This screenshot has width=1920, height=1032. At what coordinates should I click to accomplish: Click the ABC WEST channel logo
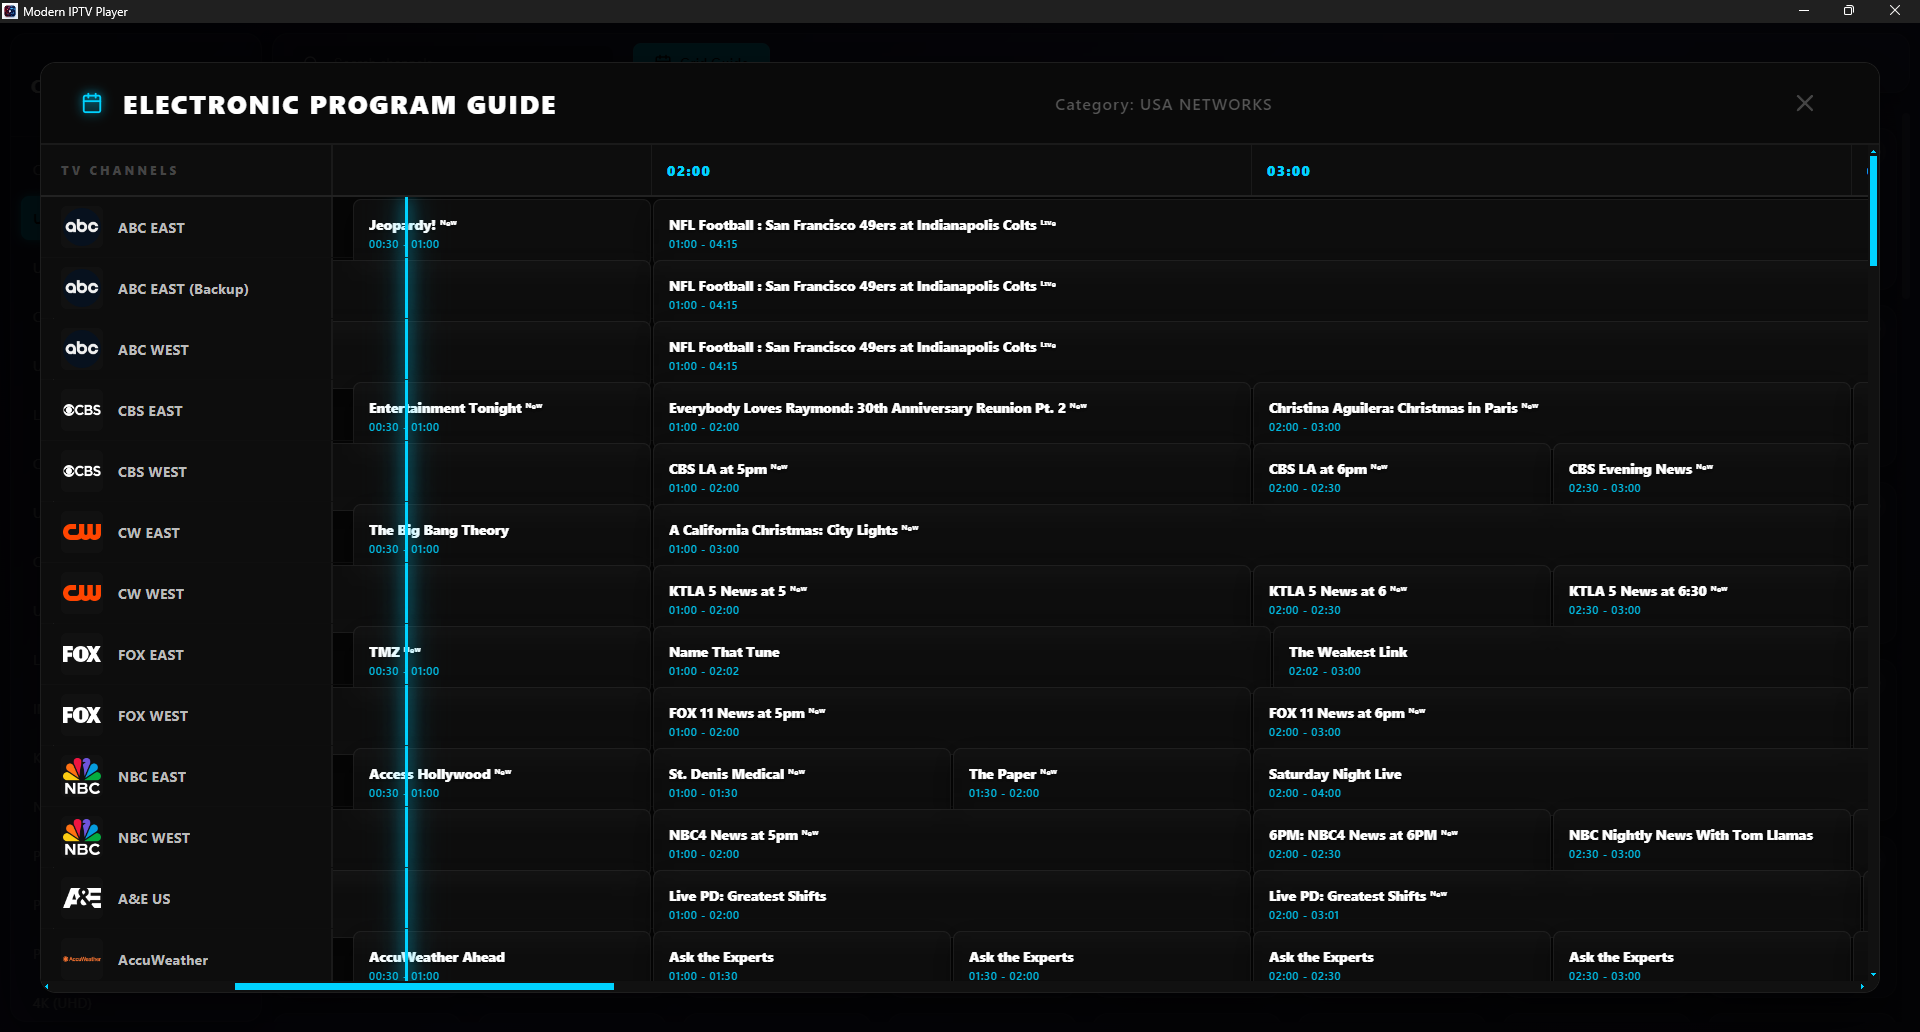coord(81,349)
